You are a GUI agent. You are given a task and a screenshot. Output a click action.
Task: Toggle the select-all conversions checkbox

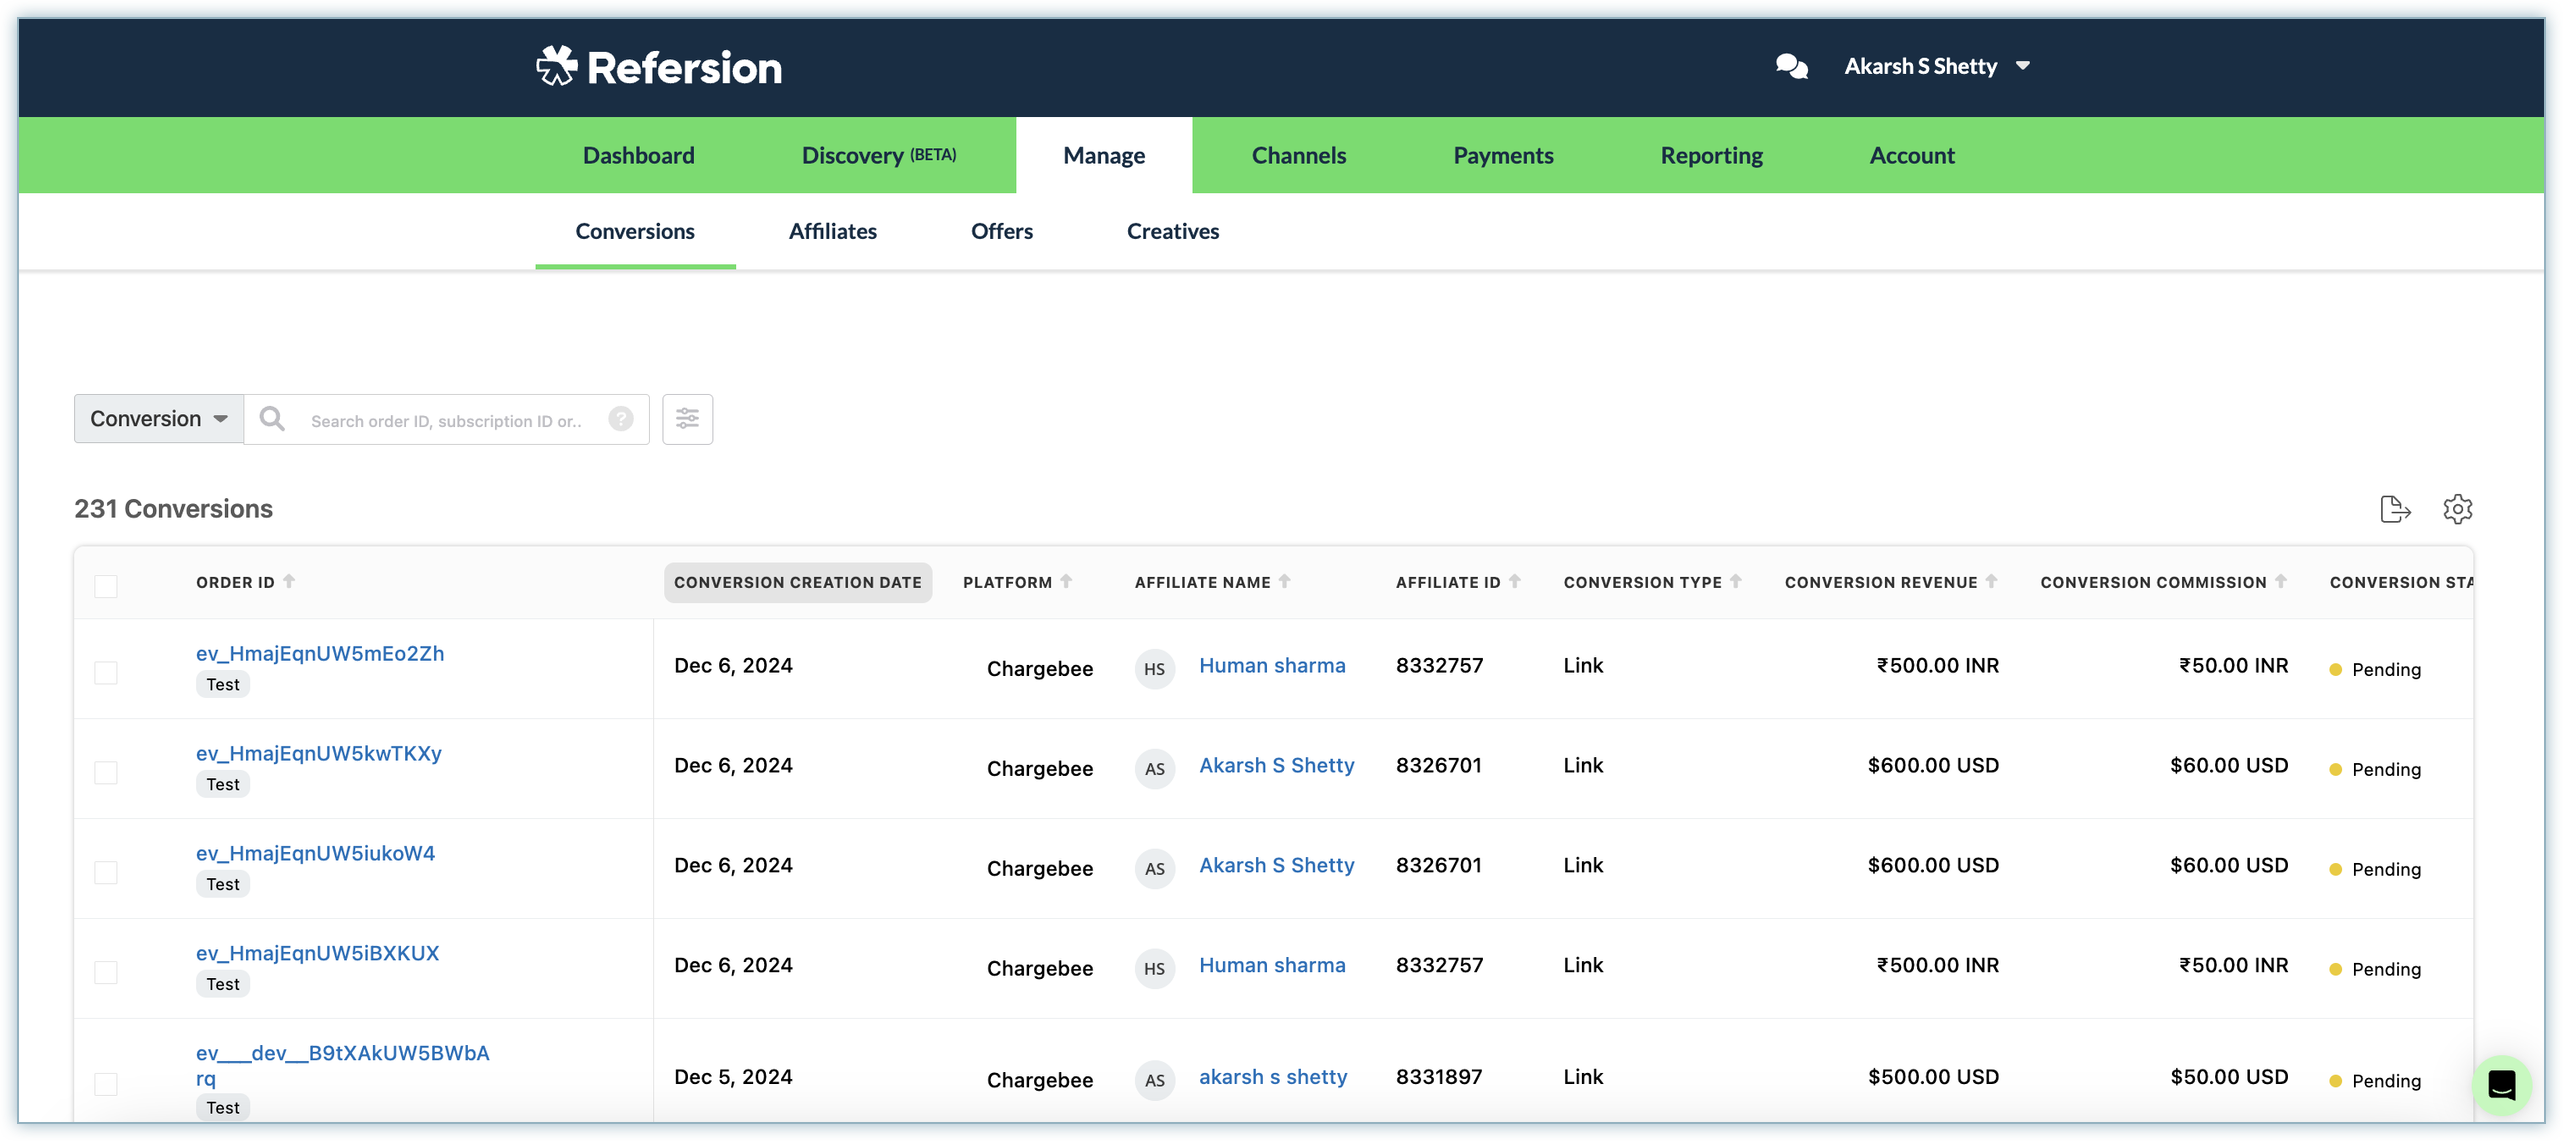pyautogui.click(x=106, y=586)
